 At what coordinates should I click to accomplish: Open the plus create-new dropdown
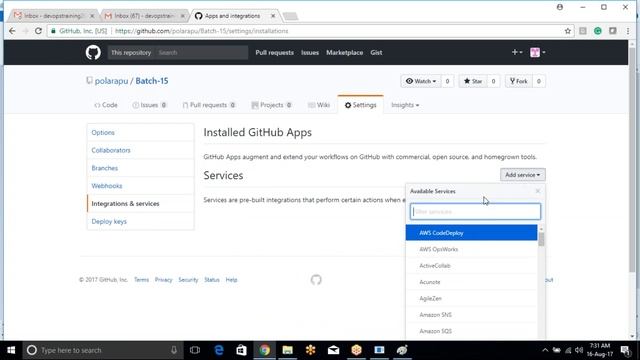pyautogui.click(x=517, y=52)
